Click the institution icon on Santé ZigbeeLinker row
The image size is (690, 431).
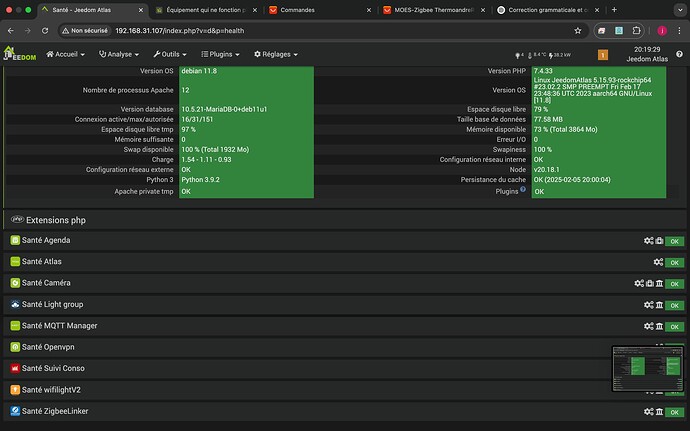coord(659,412)
